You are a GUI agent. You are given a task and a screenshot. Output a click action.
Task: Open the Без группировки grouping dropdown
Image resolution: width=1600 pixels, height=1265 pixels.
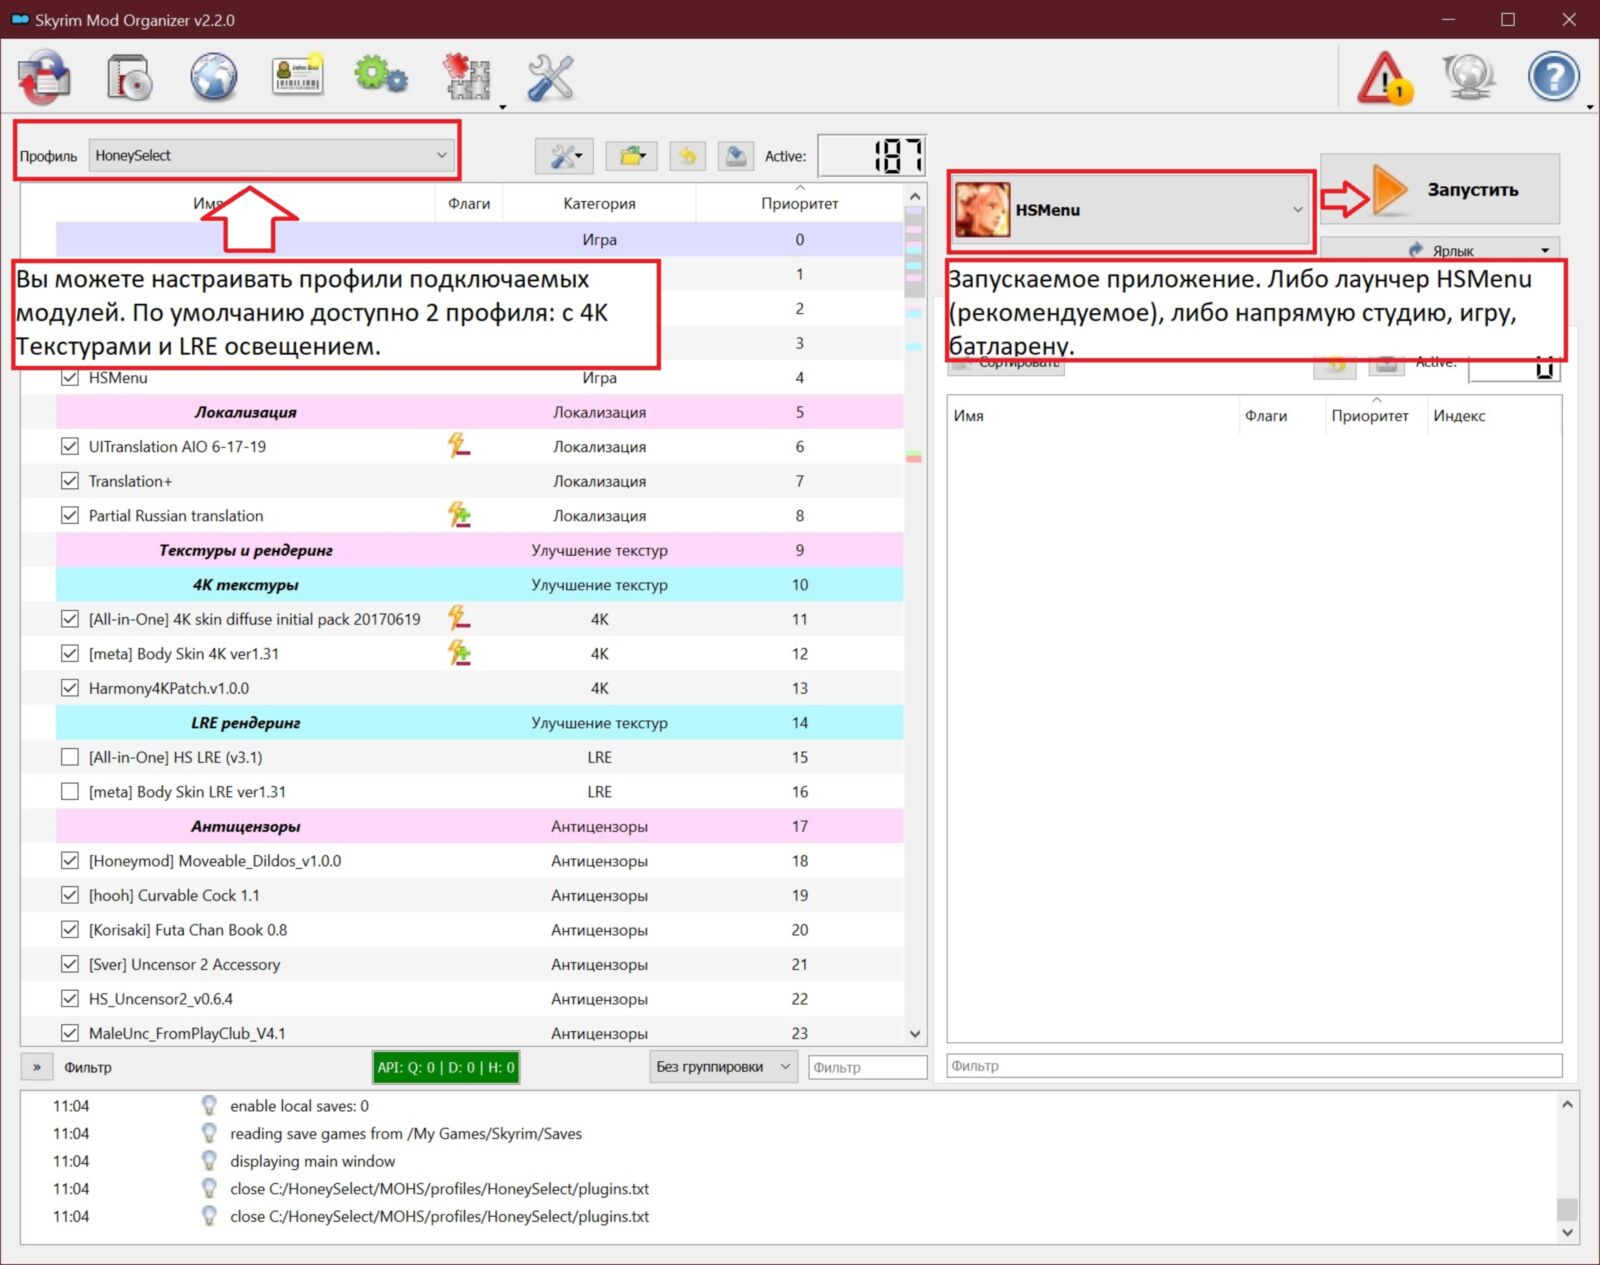pos(723,1067)
